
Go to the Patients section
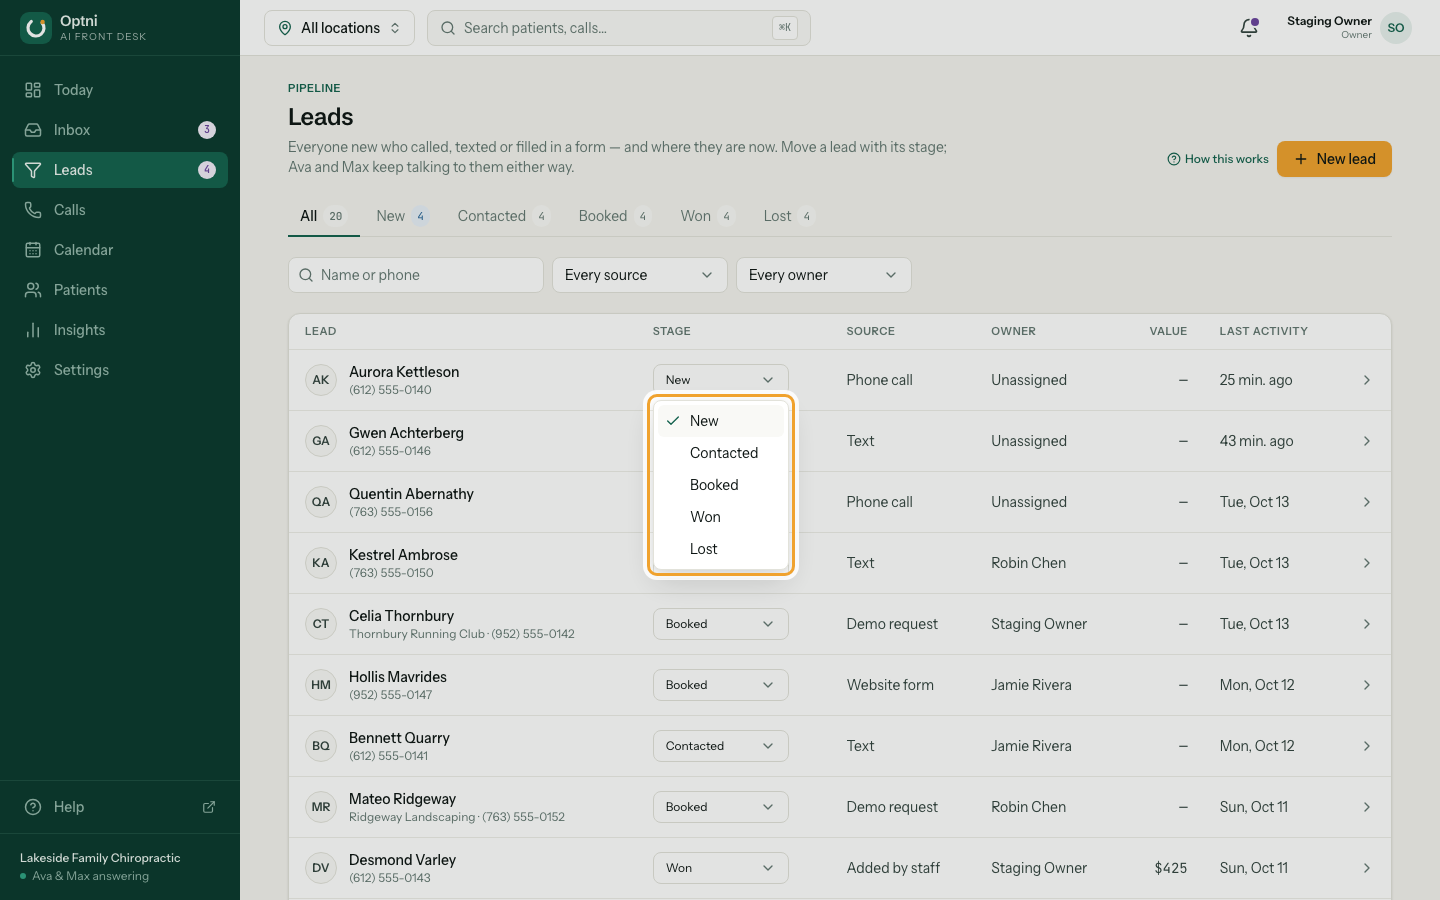[x=120, y=290]
